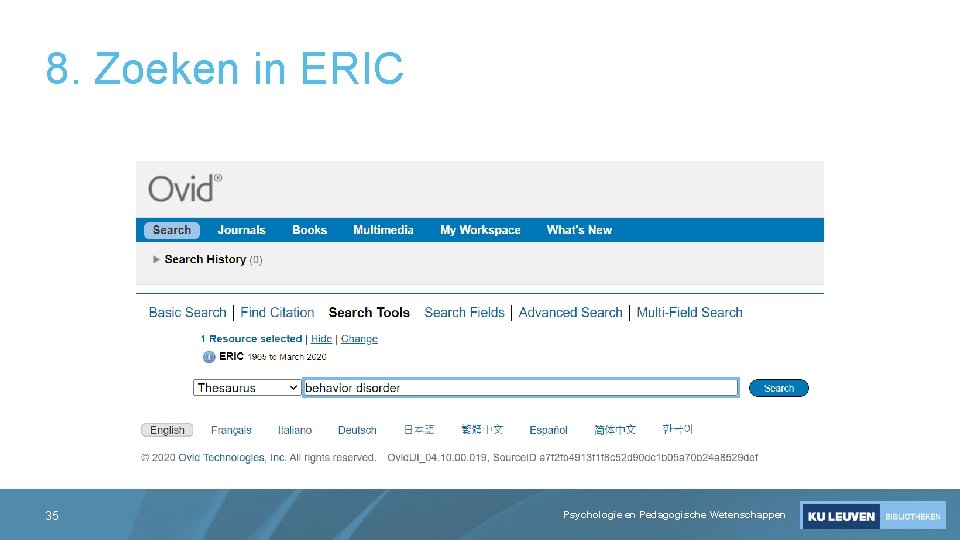Click the '1 Resource selected' text
Image resolution: width=960 pixels, height=540 pixels.
(251, 339)
